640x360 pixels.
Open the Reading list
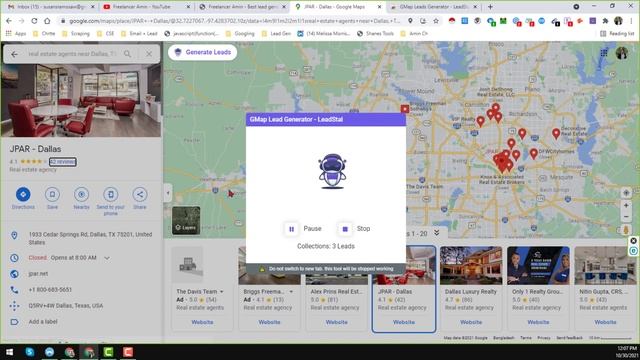(x=617, y=33)
